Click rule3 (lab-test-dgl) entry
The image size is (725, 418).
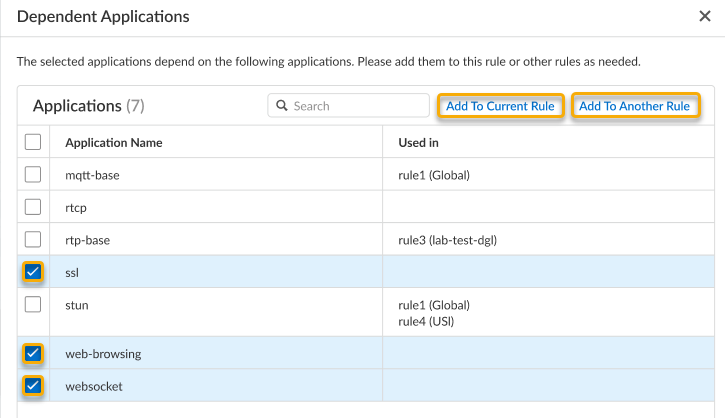click(x=447, y=239)
